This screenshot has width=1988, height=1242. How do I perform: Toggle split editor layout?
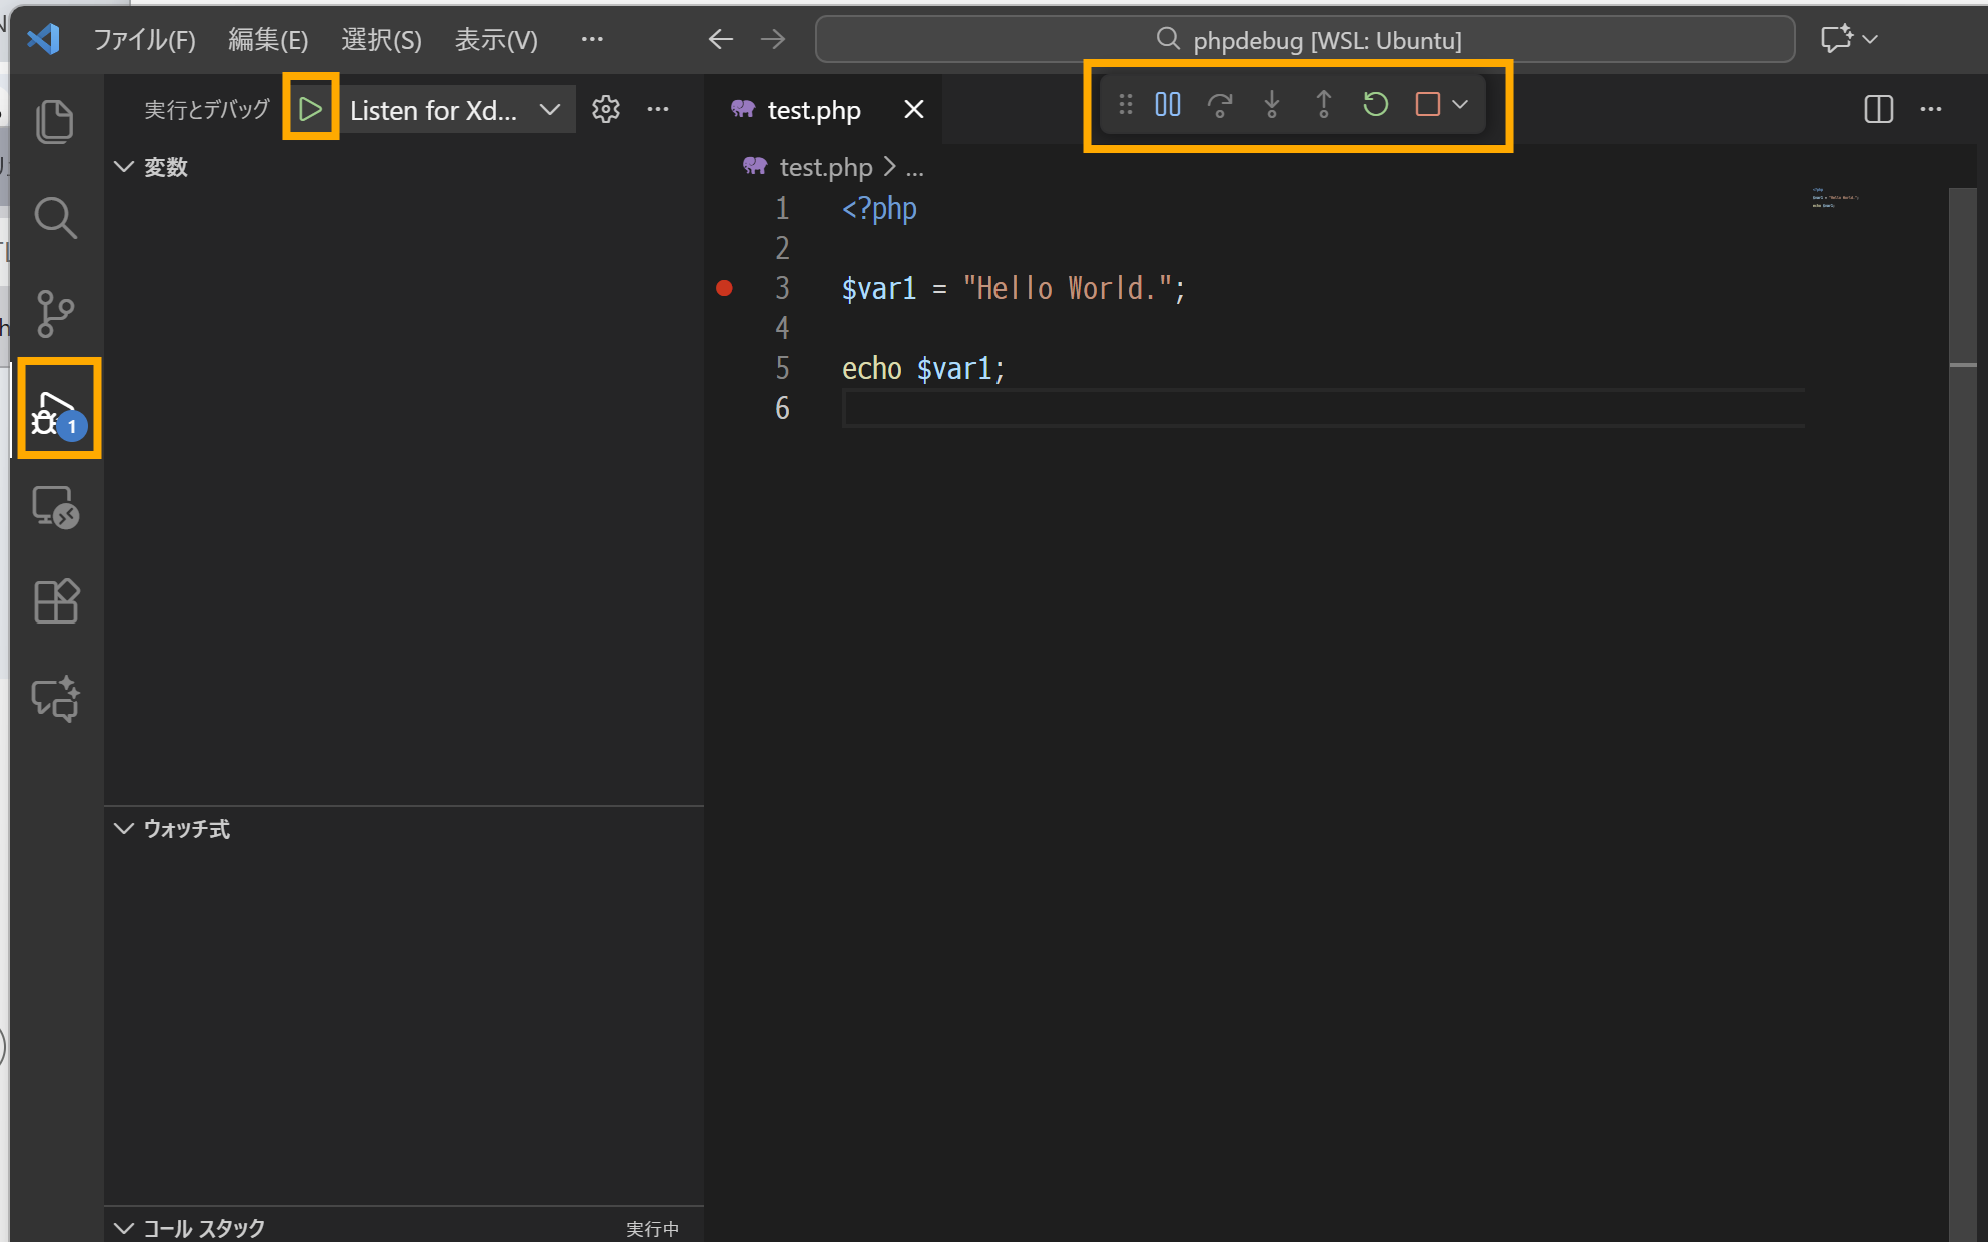pos(1878,109)
